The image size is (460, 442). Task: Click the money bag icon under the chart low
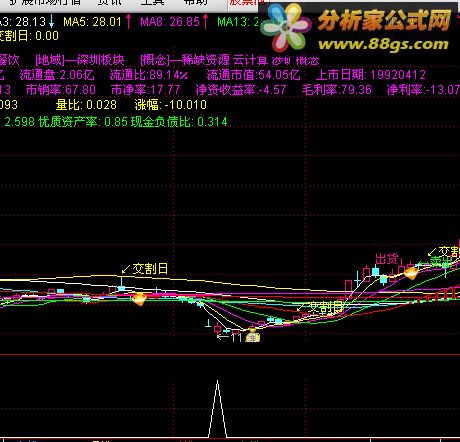(253, 336)
